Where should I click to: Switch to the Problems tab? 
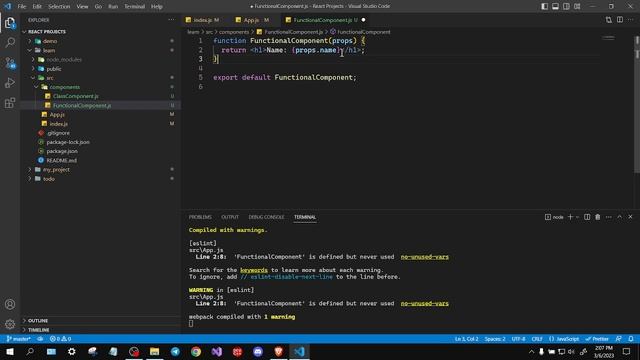coord(200,217)
